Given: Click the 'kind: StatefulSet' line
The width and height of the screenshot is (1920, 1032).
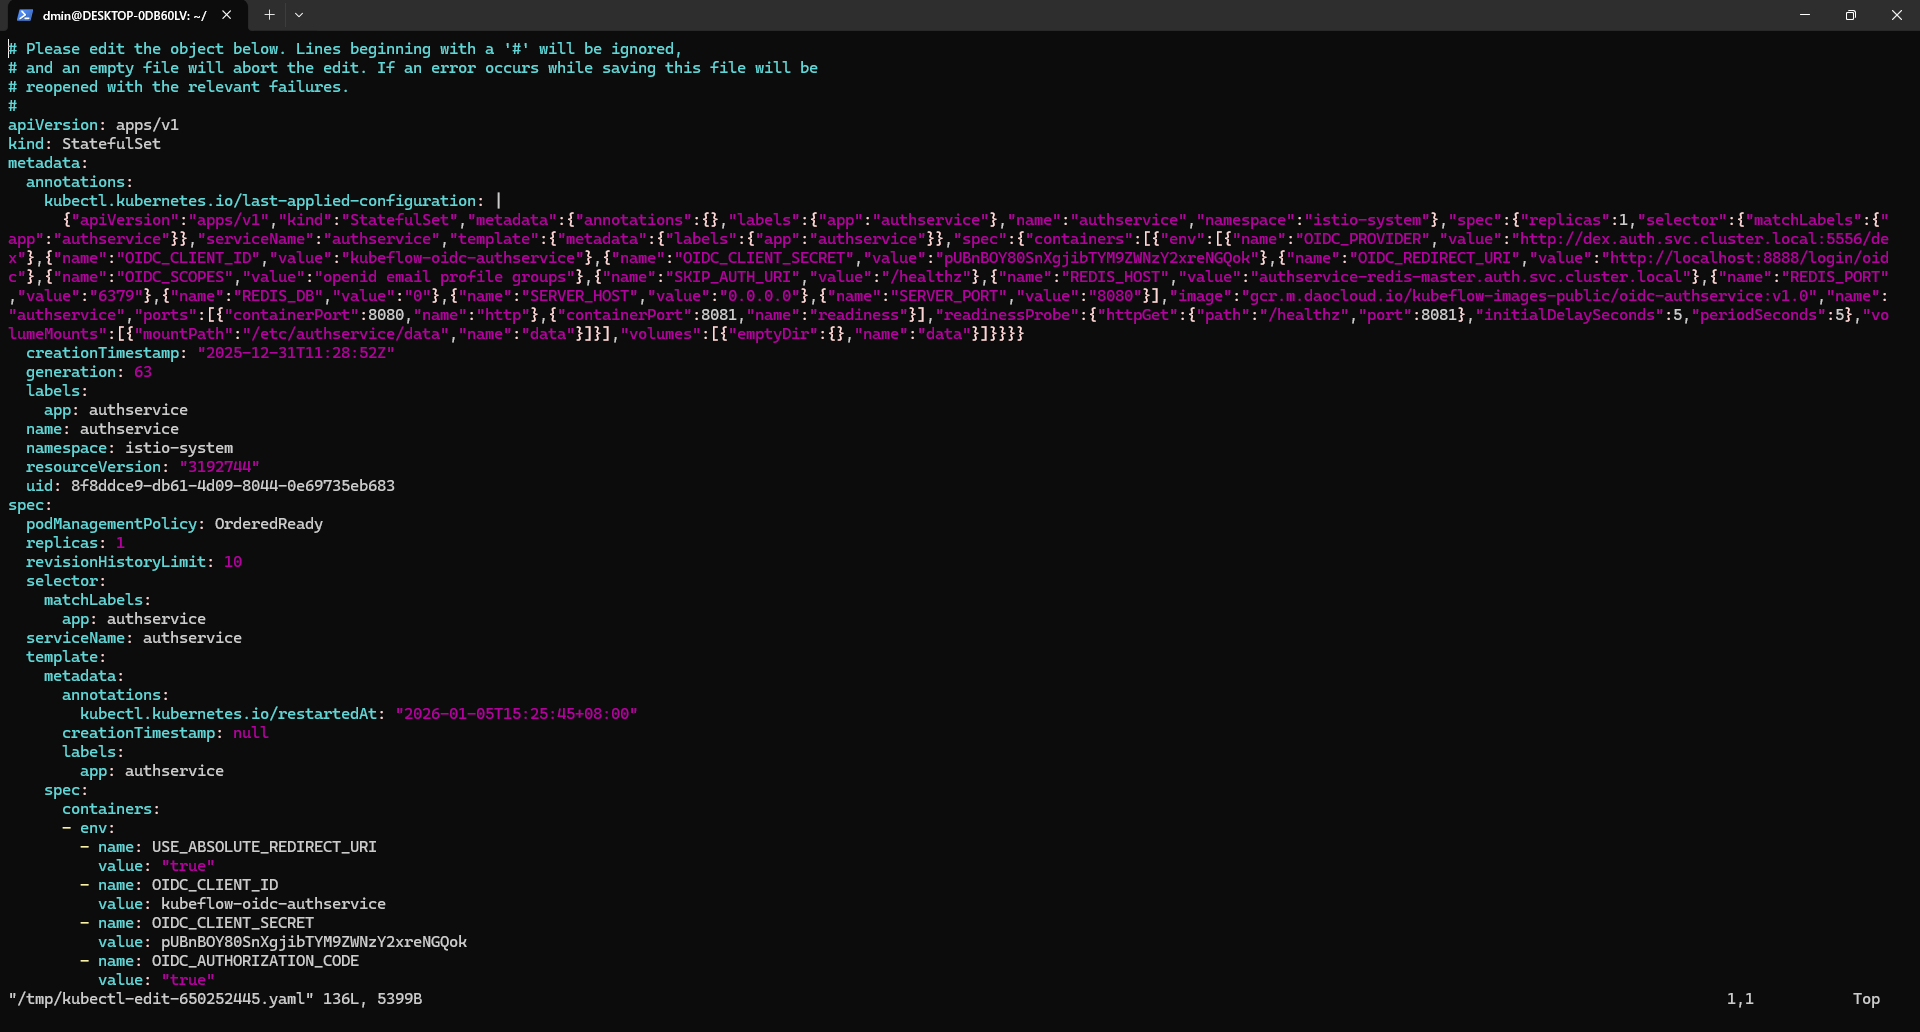Looking at the screenshot, I should point(84,144).
